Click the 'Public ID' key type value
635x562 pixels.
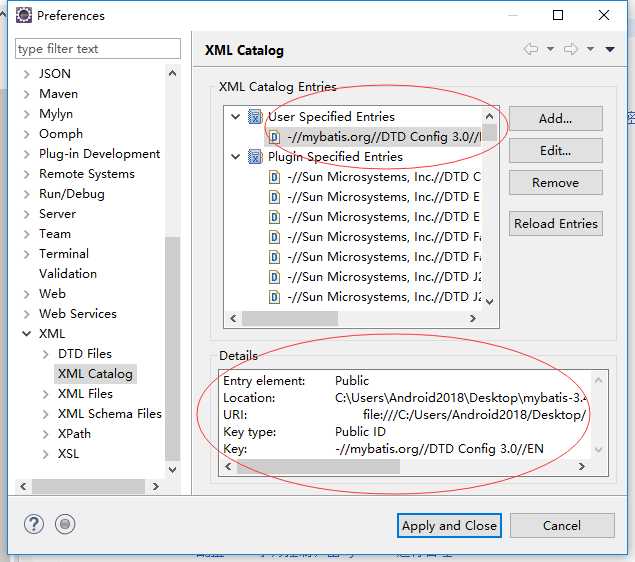pos(360,432)
